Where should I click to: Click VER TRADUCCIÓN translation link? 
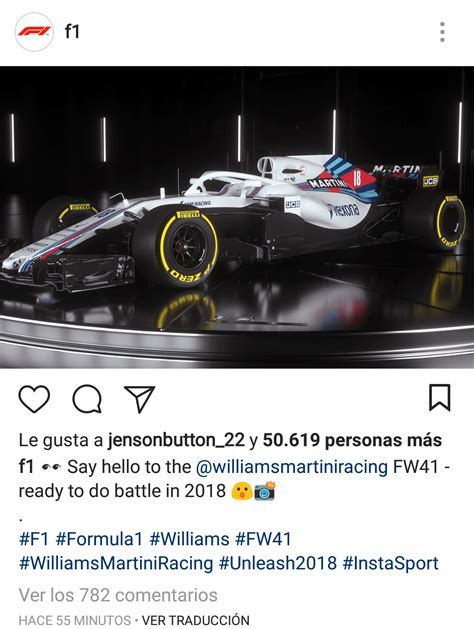196,620
